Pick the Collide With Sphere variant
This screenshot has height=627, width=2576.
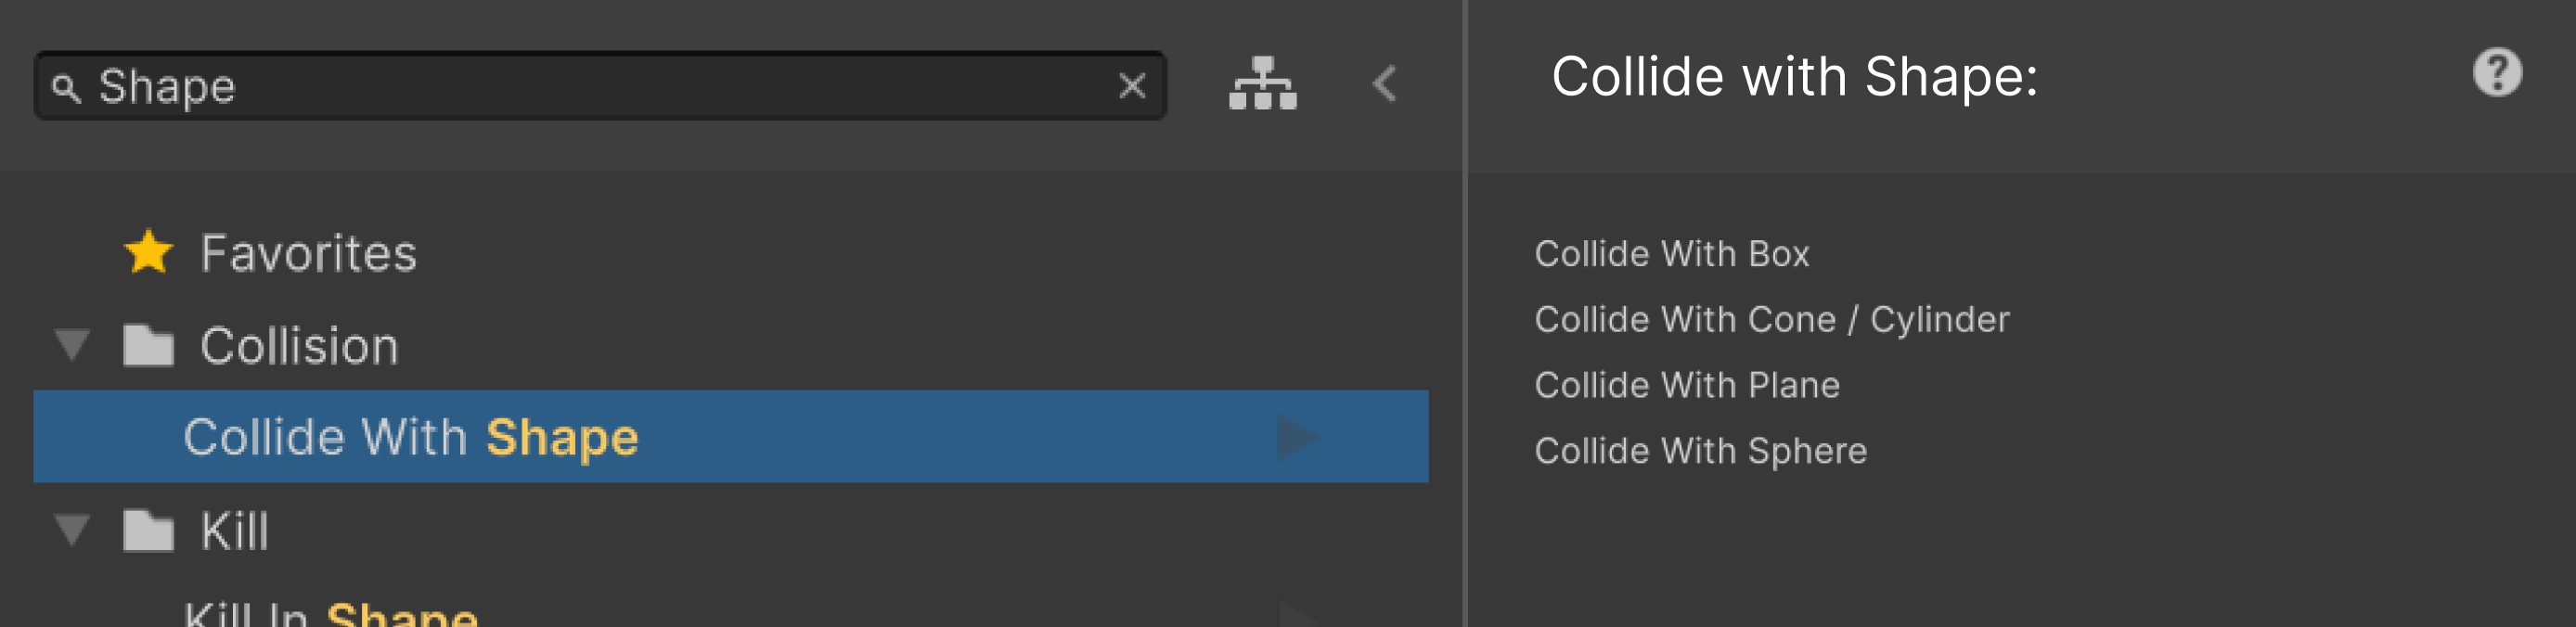point(1700,451)
